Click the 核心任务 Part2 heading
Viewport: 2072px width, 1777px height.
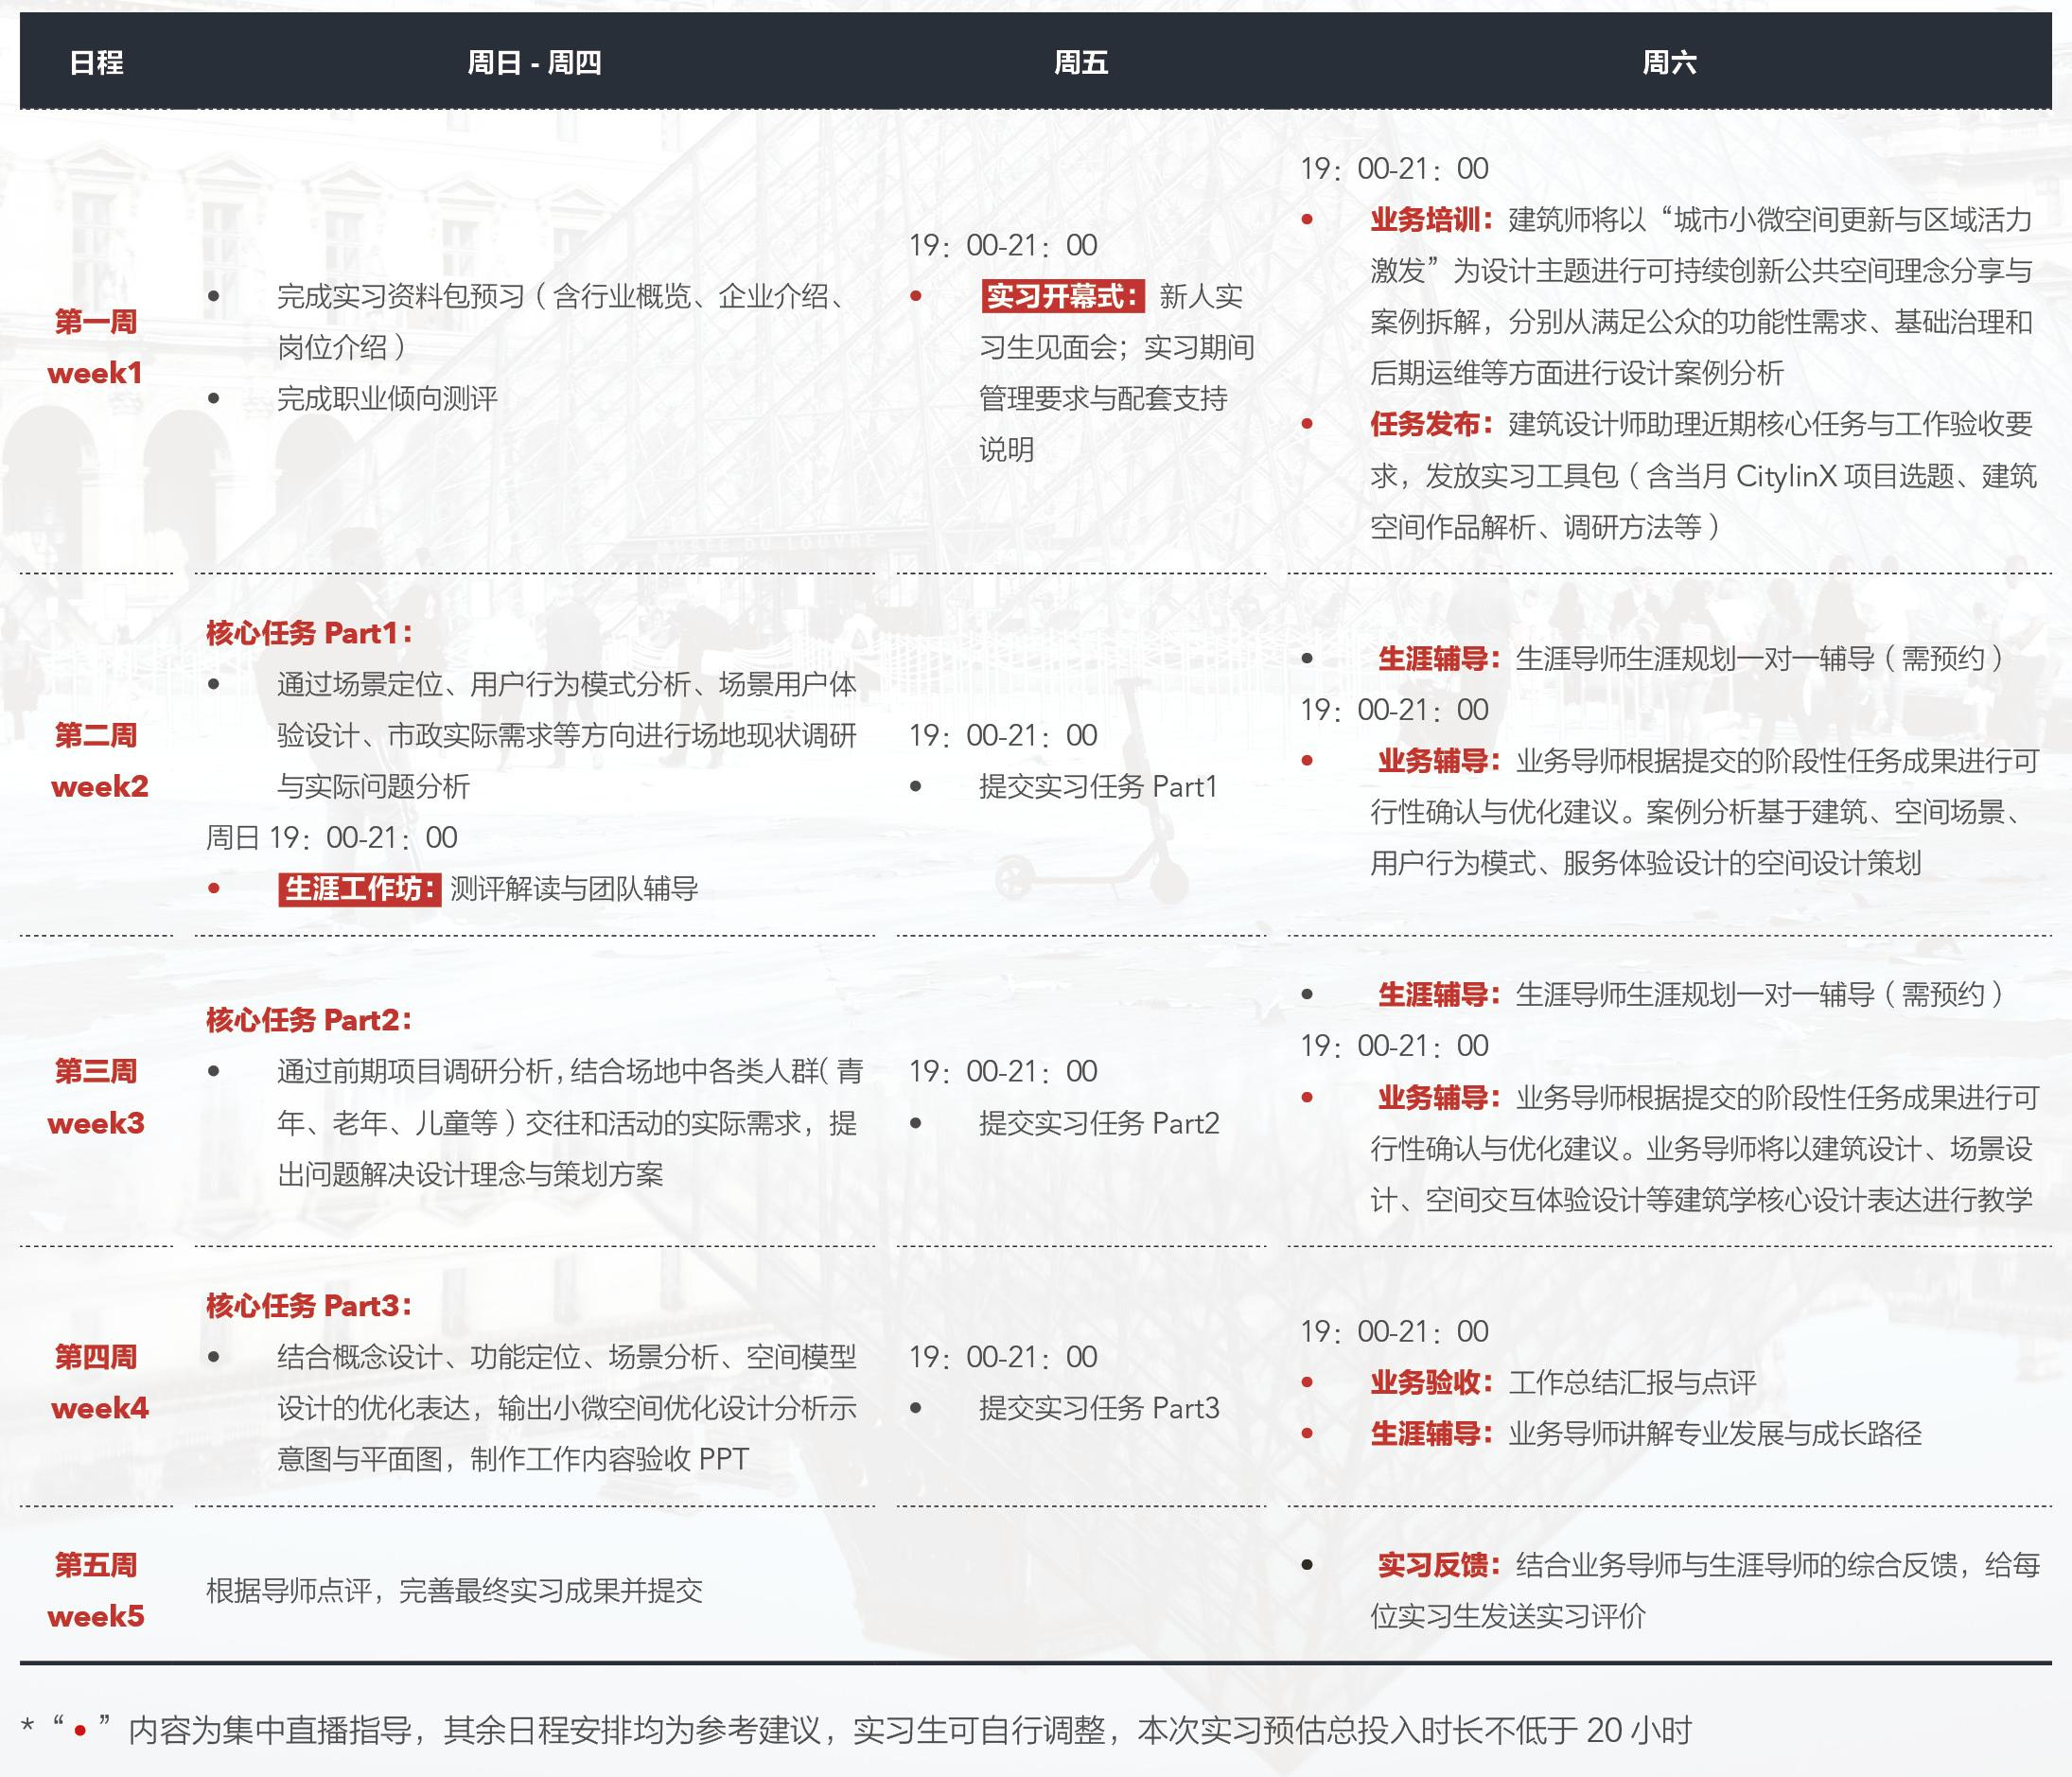pos(309,1020)
